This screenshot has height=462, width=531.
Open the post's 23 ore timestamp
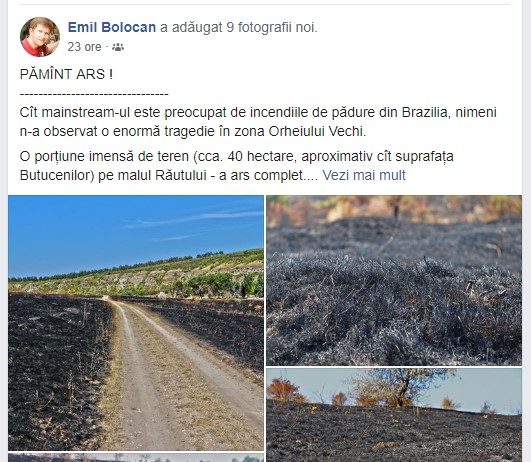84,47
